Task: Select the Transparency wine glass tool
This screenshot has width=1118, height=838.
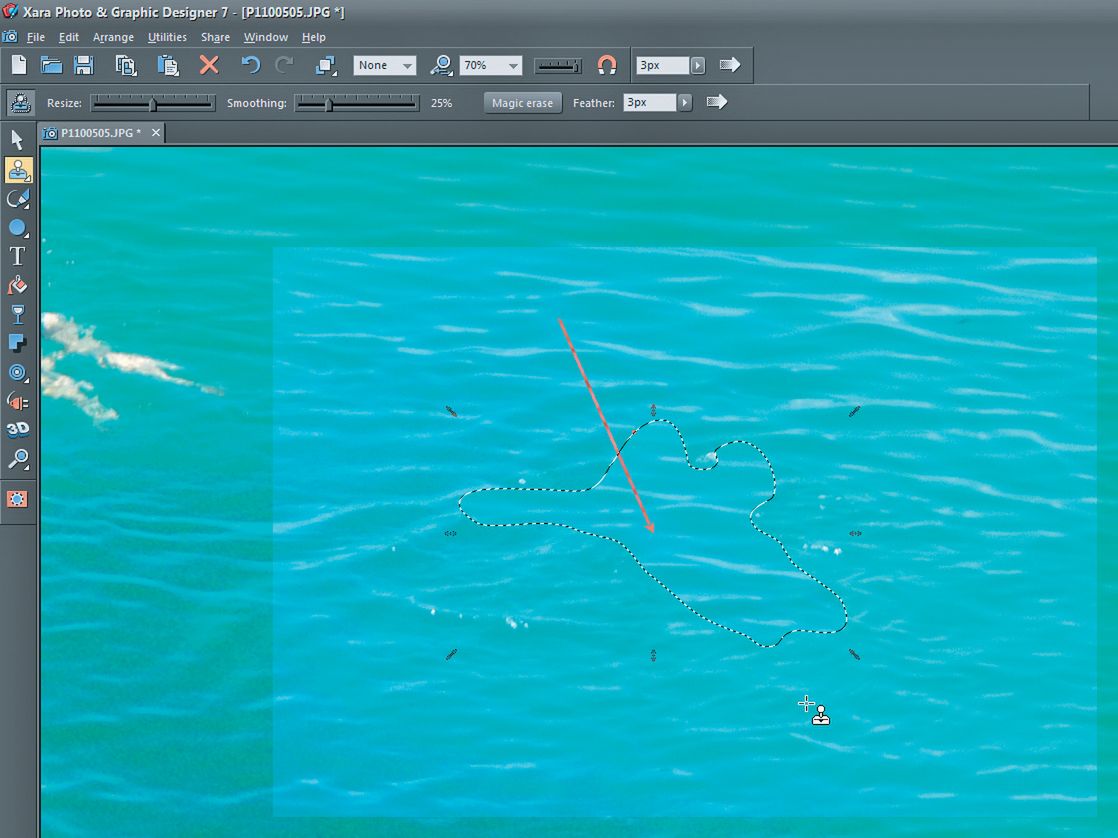Action: pyautogui.click(x=18, y=315)
